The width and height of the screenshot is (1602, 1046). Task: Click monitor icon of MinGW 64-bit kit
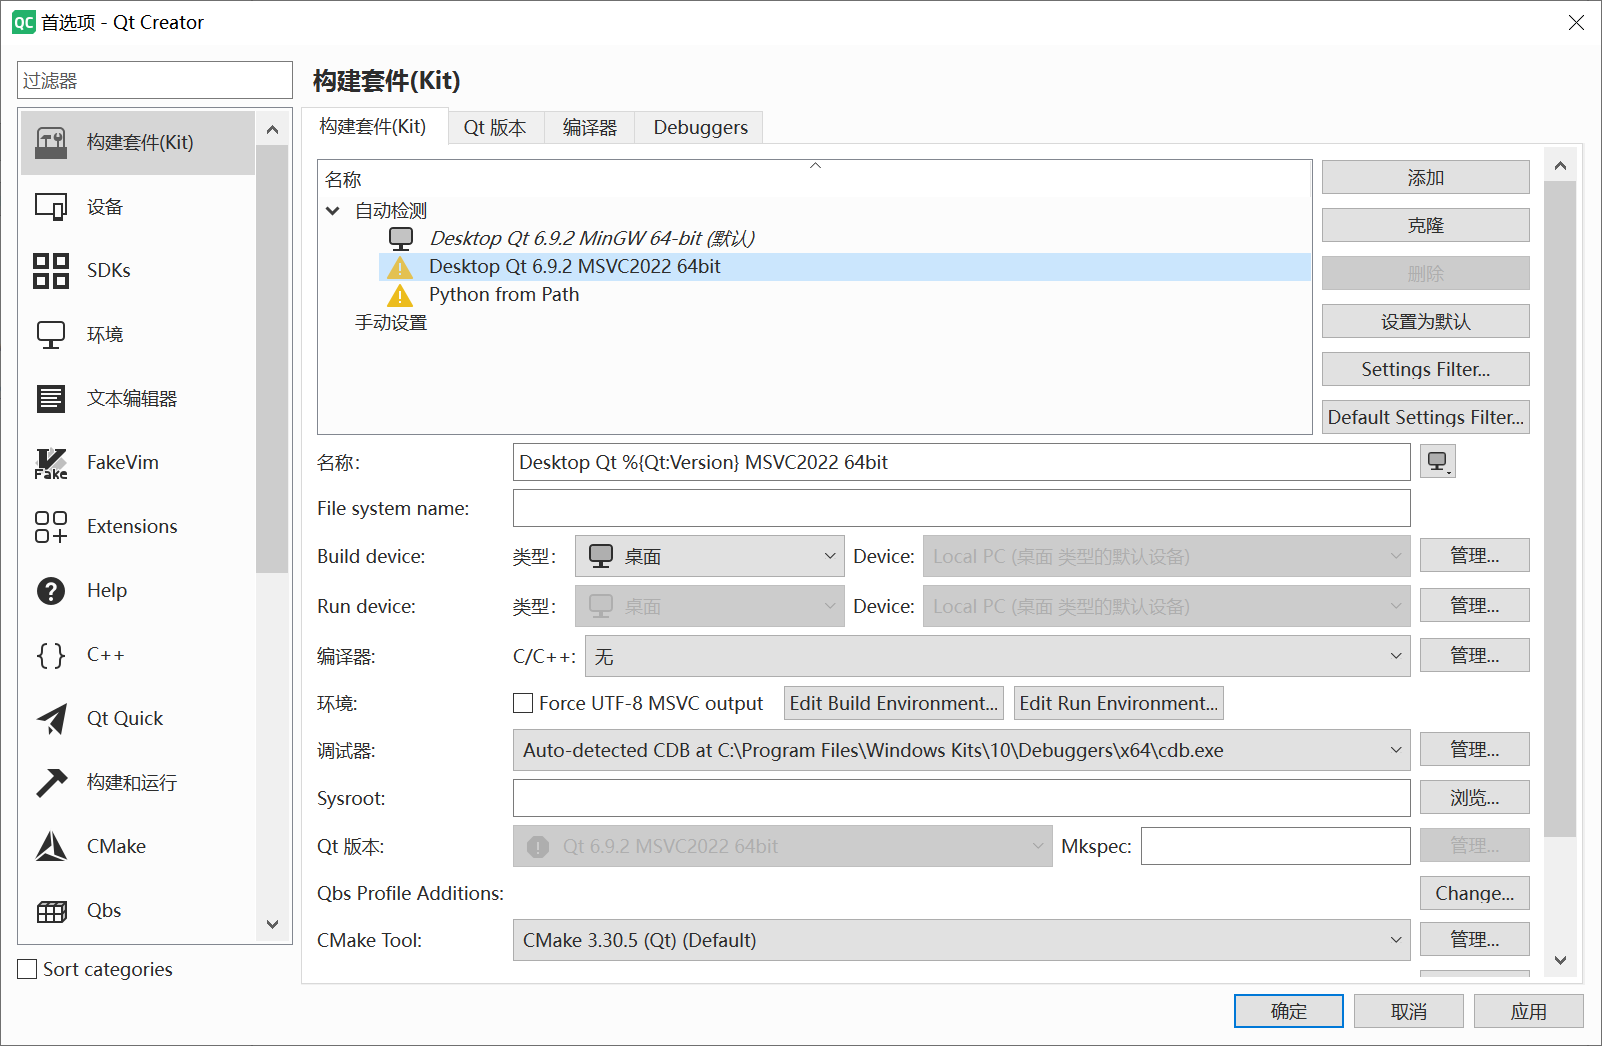[401, 239]
